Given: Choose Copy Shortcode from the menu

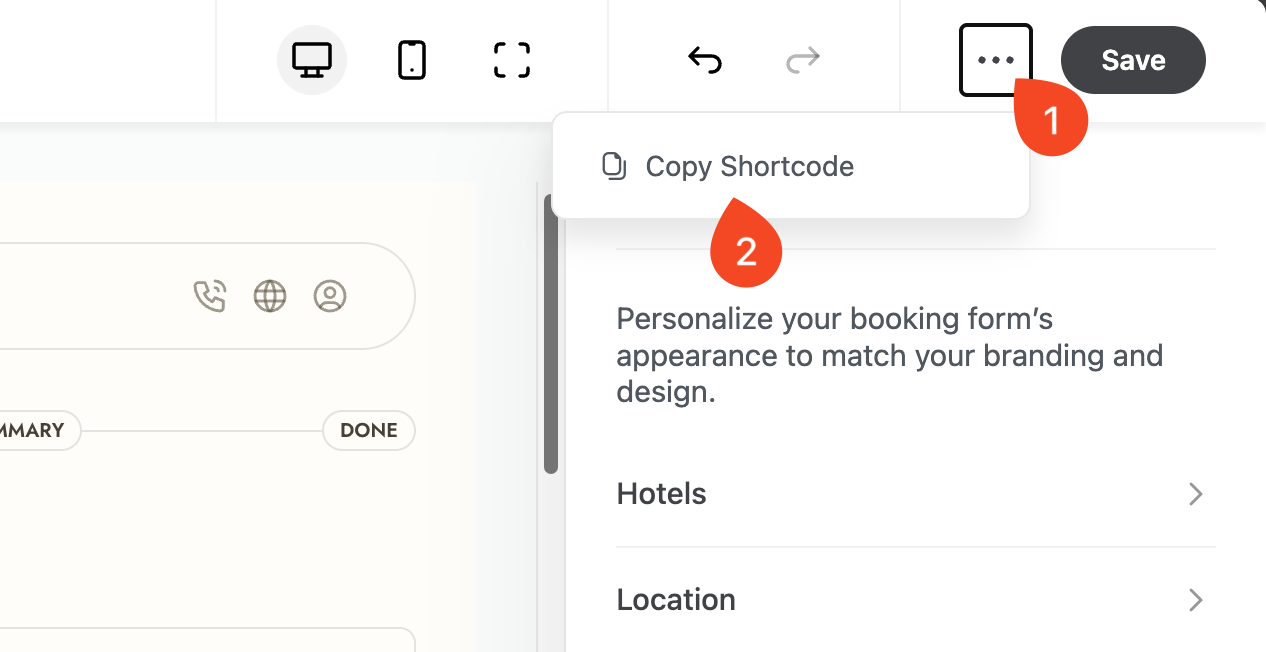Looking at the screenshot, I should (x=790, y=166).
